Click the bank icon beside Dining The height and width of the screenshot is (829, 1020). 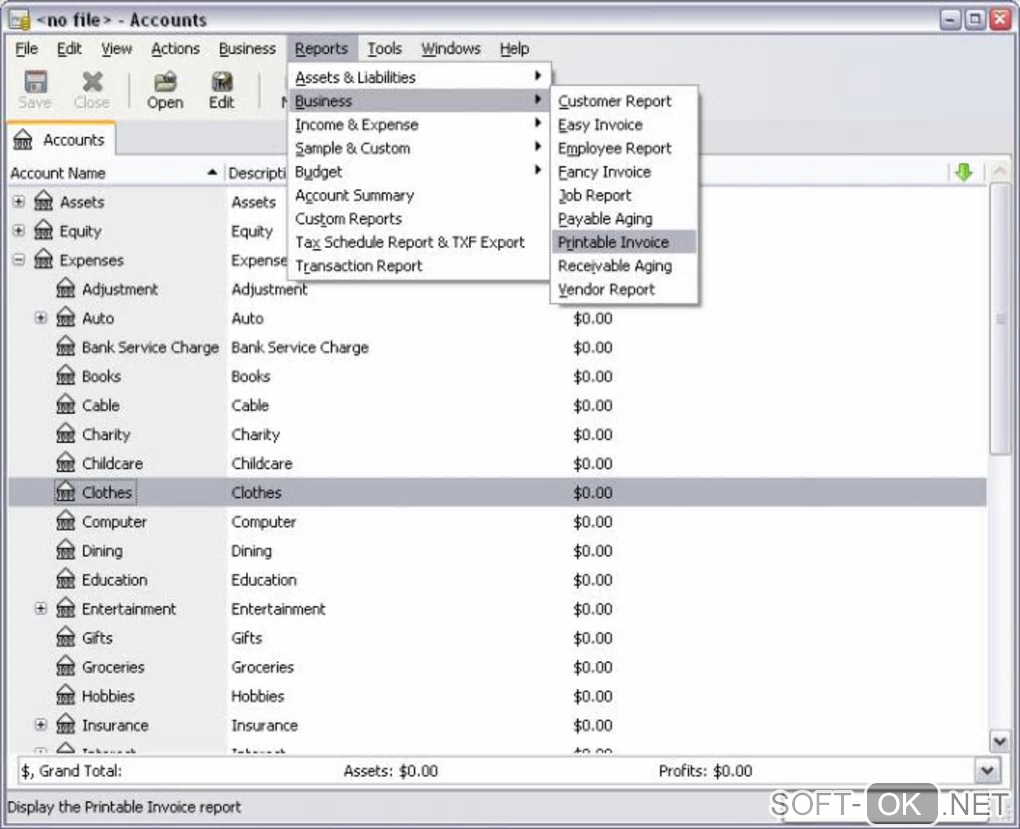[66, 550]
